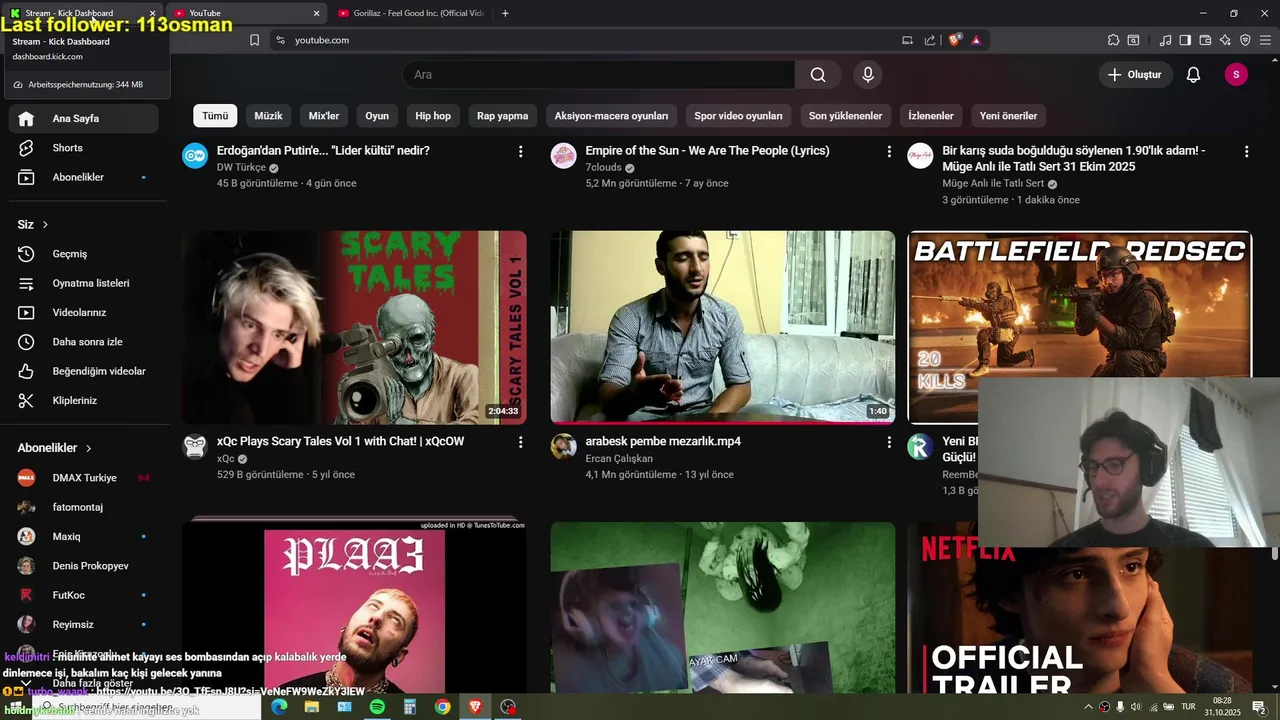The width and height of the screenshot is (1280, 720).
Task: Select the Tümü filter chip
Action: (215, 116)
